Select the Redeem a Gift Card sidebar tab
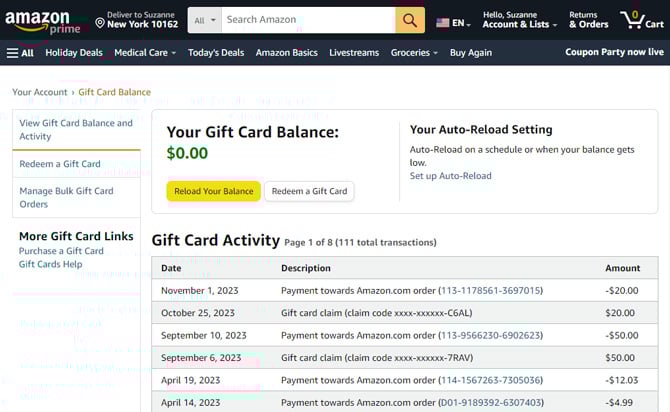The image size is (670, 412). click(76, 164)
